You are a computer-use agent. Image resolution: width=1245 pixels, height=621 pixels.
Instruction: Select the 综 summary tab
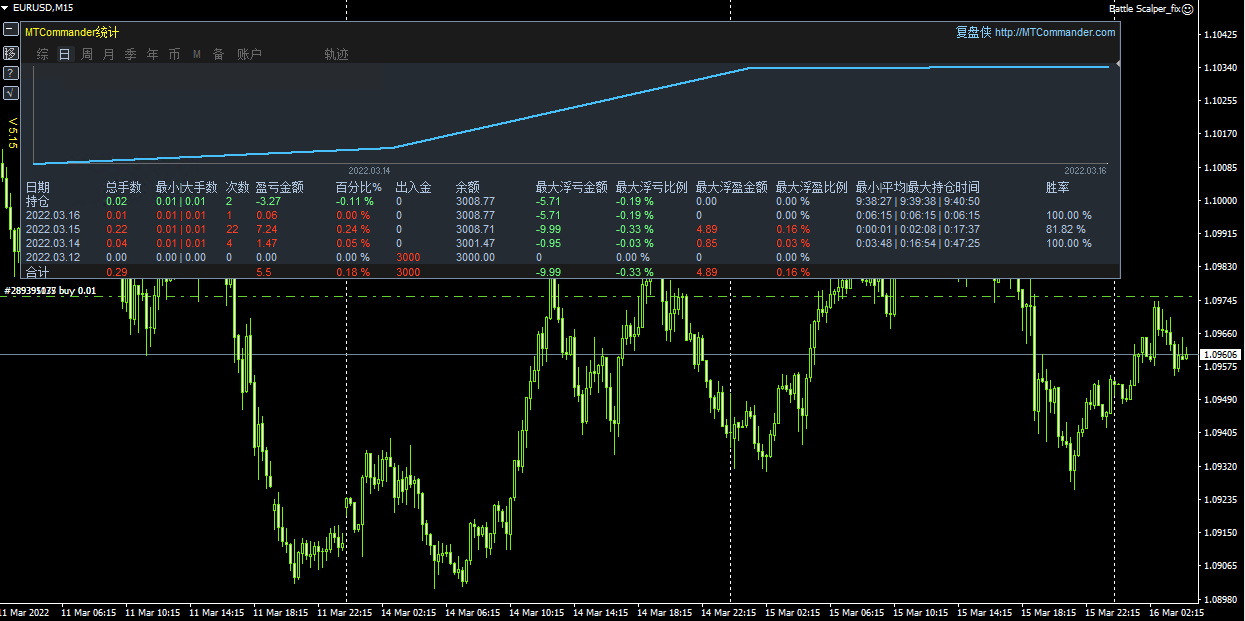click(42, 54)
